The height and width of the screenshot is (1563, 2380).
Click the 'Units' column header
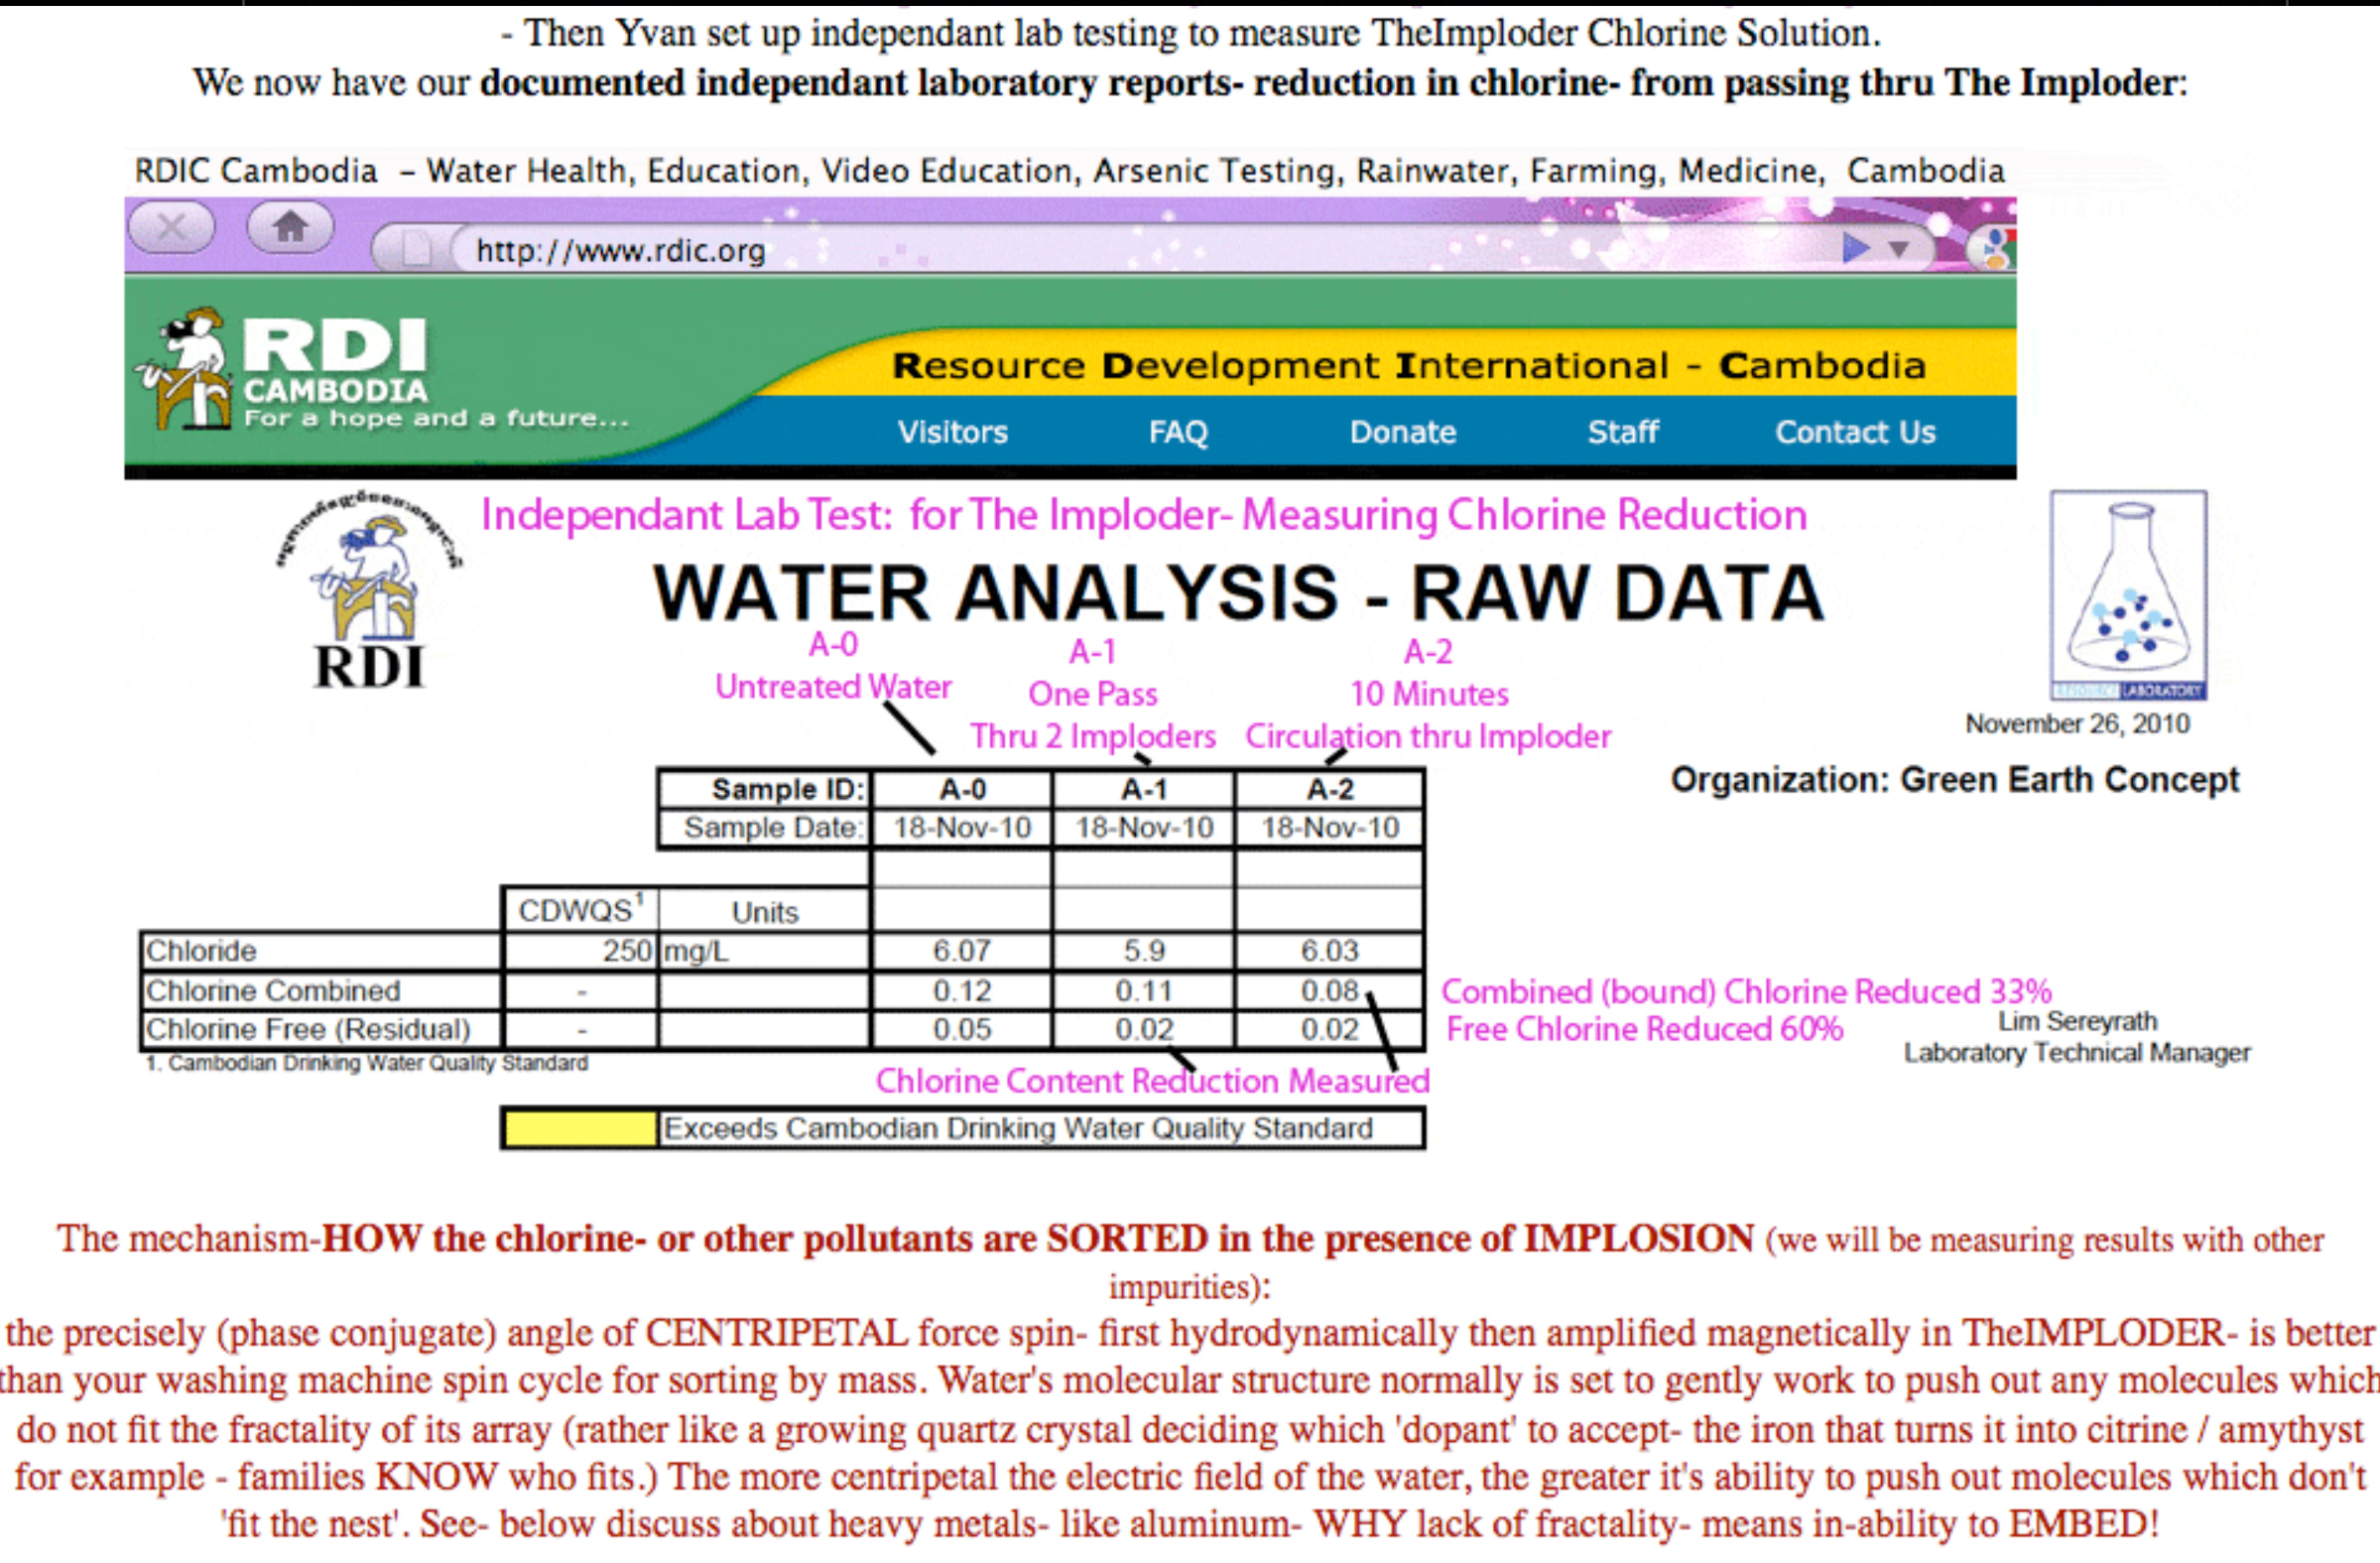[765, 913]
